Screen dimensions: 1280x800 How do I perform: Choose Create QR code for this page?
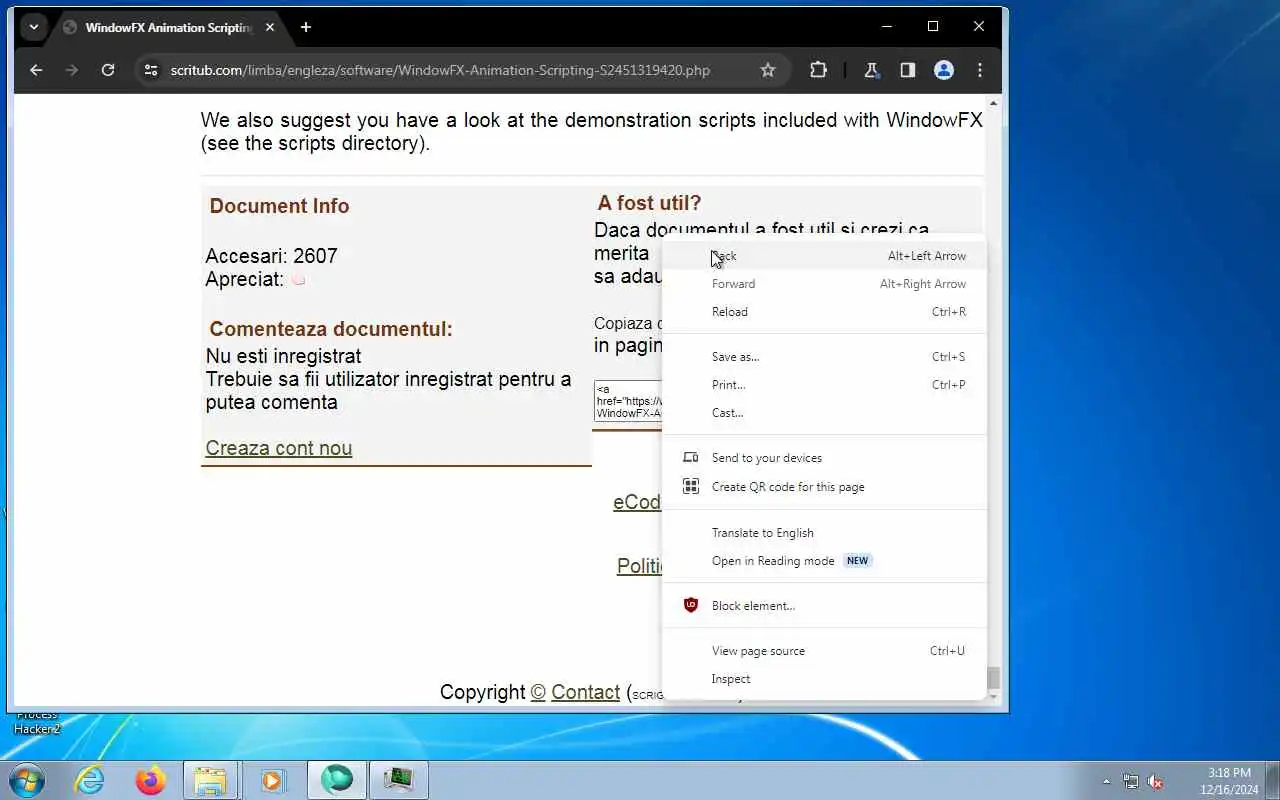pyautogui.click(x=825, y=487)
